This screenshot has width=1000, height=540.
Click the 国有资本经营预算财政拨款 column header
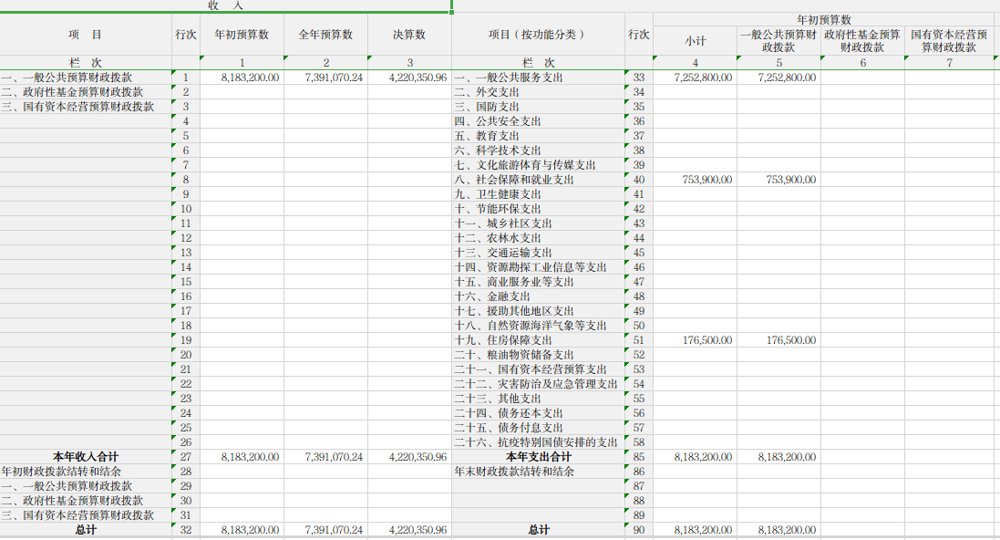949,41
